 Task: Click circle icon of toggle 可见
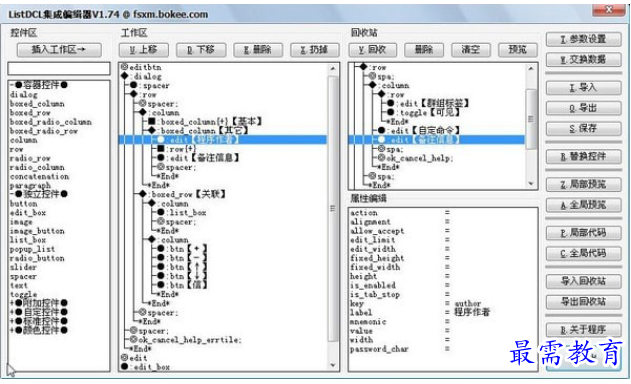click(x=390, y=112)
